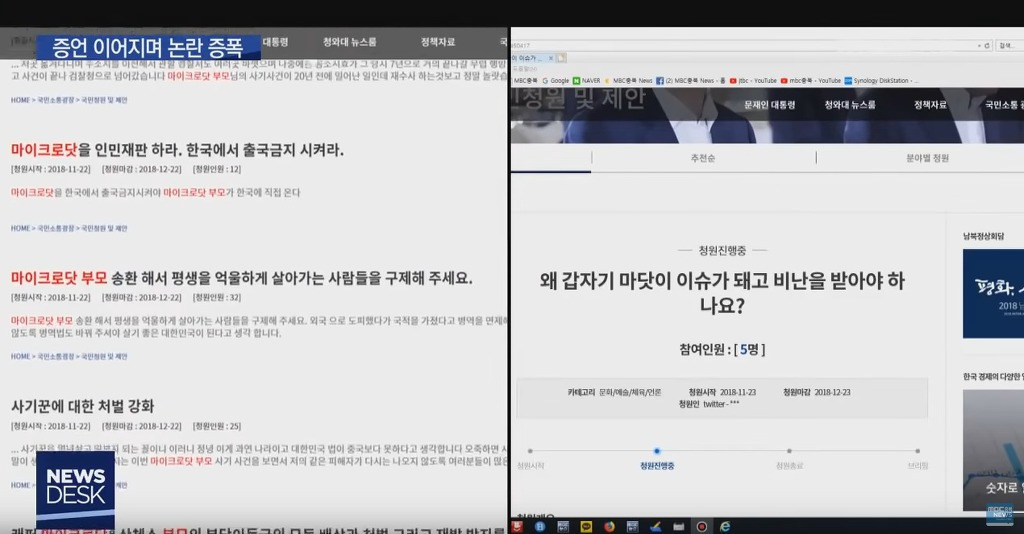Viewport: 1024px width, 534px height.
Task: Click the refresh icon in the address bar
Action: (987, 46)
